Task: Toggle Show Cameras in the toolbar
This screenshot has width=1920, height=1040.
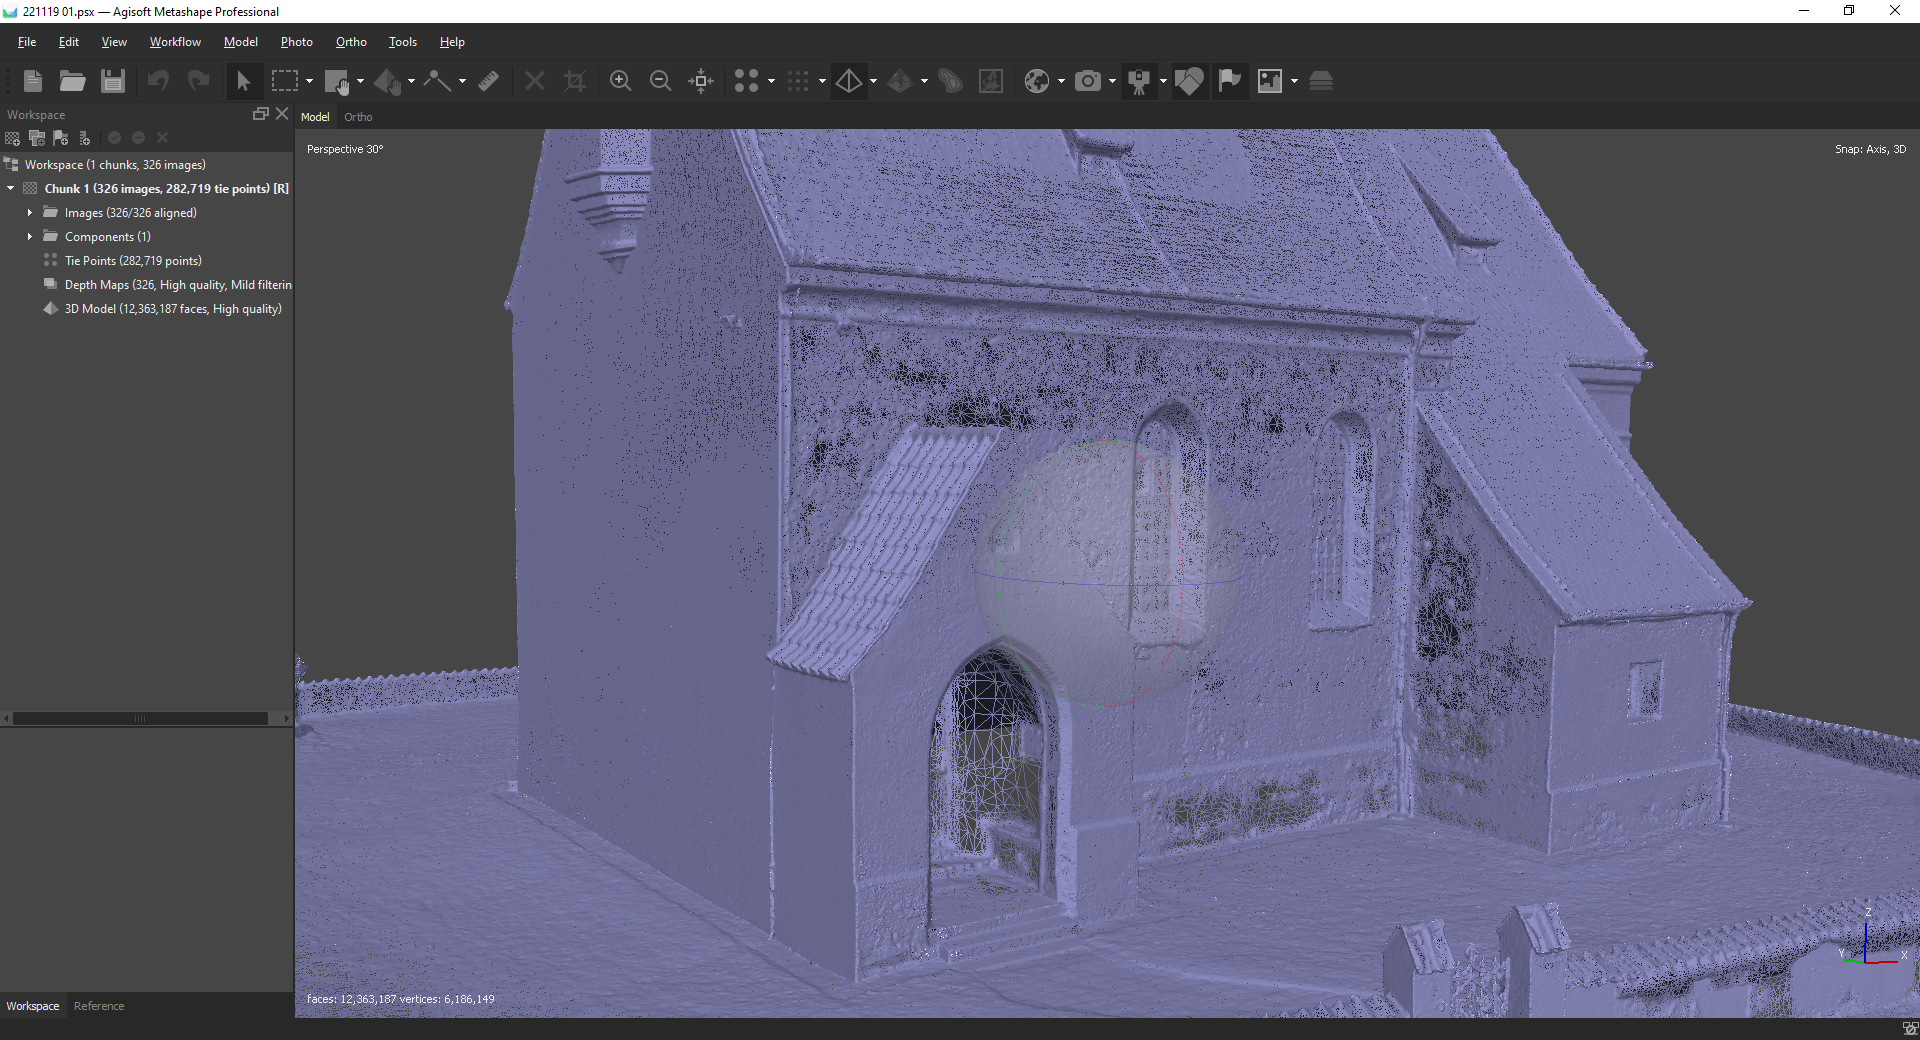Action: [x=1088, y=81]
